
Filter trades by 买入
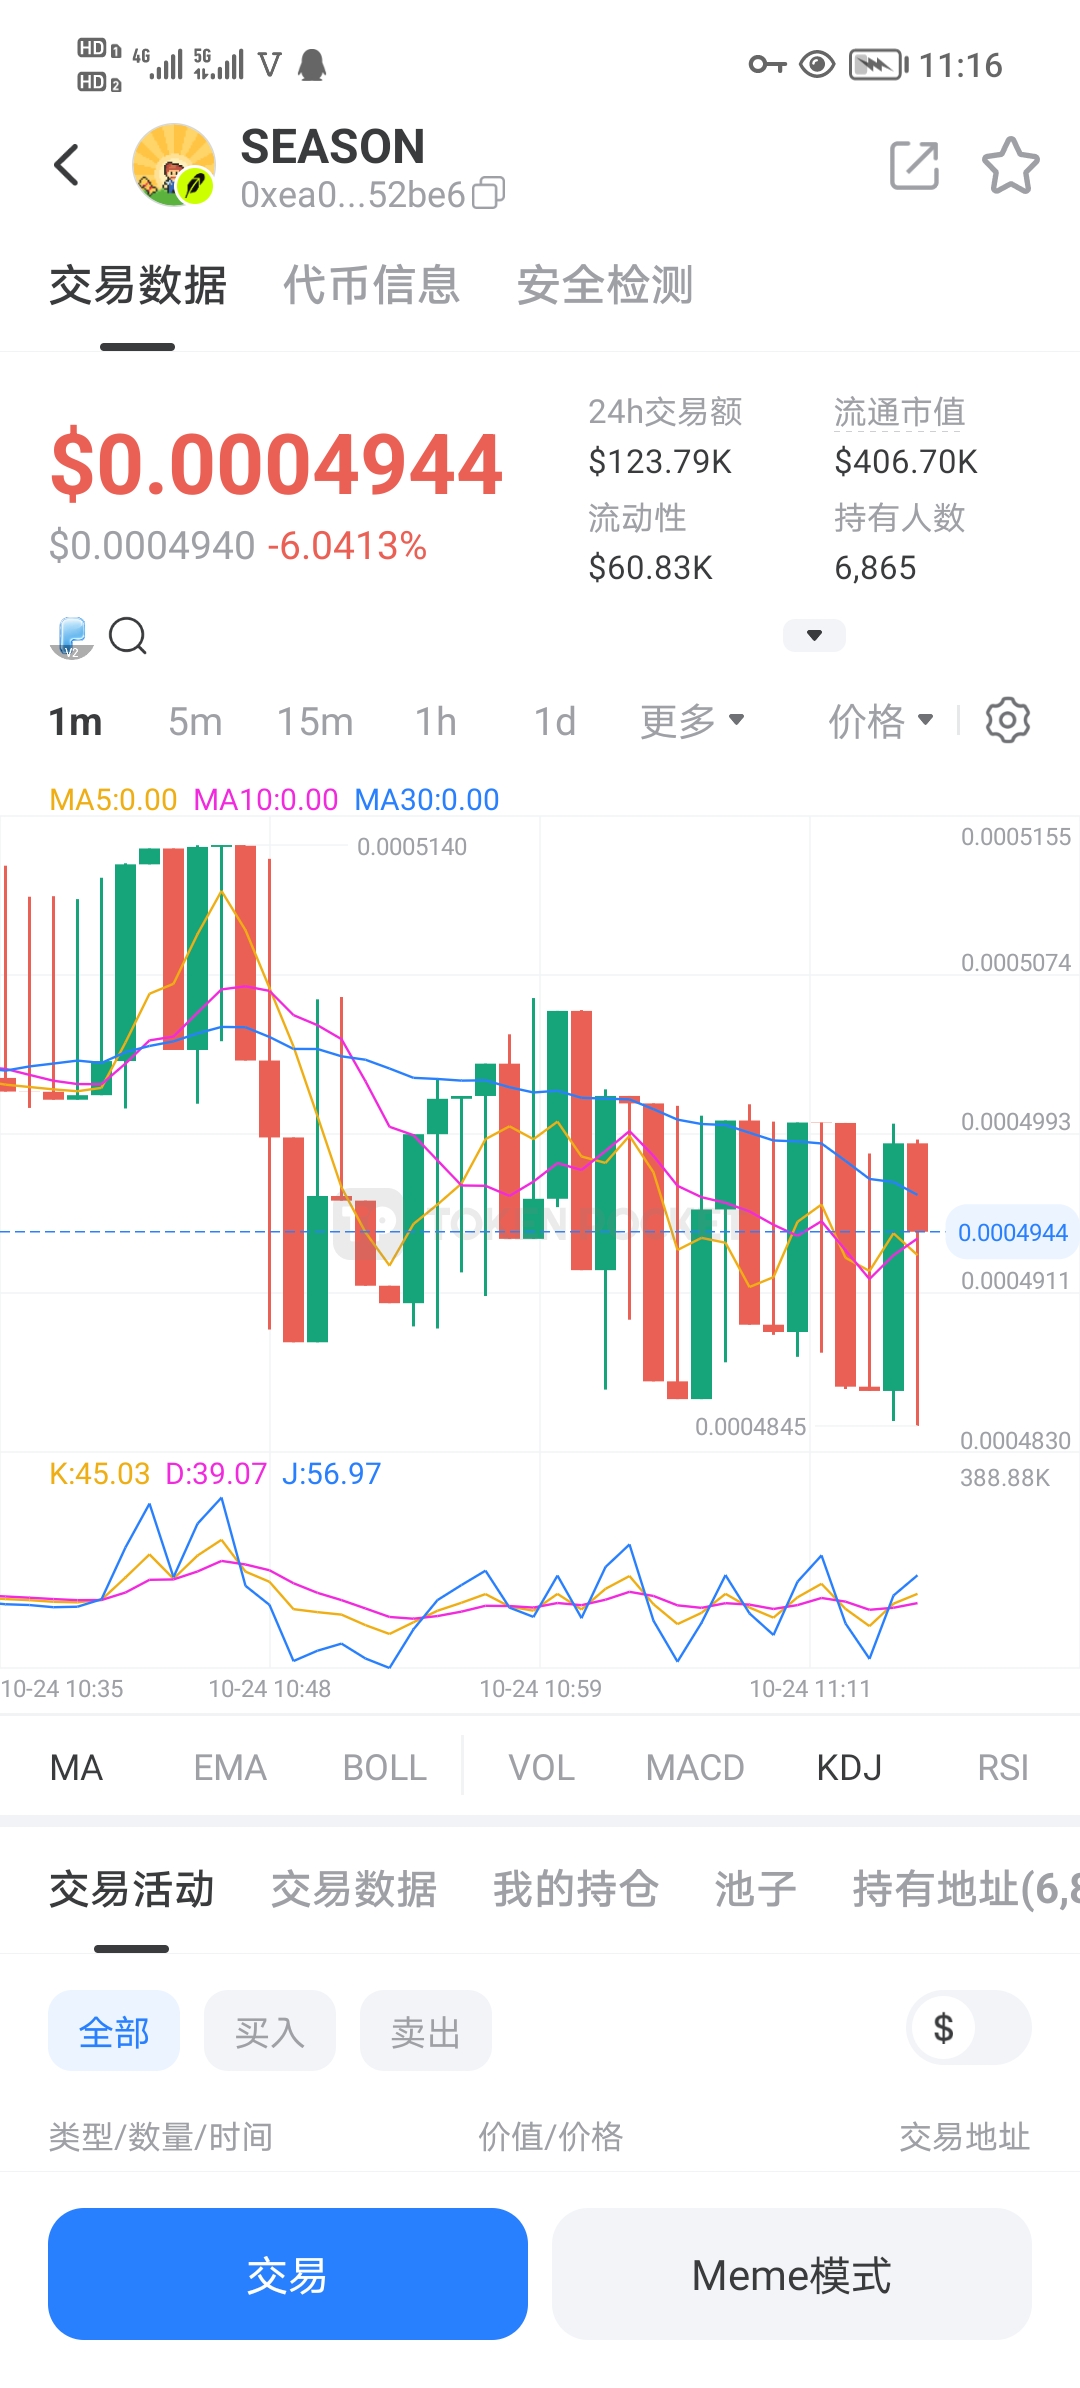click(270, 2031)
